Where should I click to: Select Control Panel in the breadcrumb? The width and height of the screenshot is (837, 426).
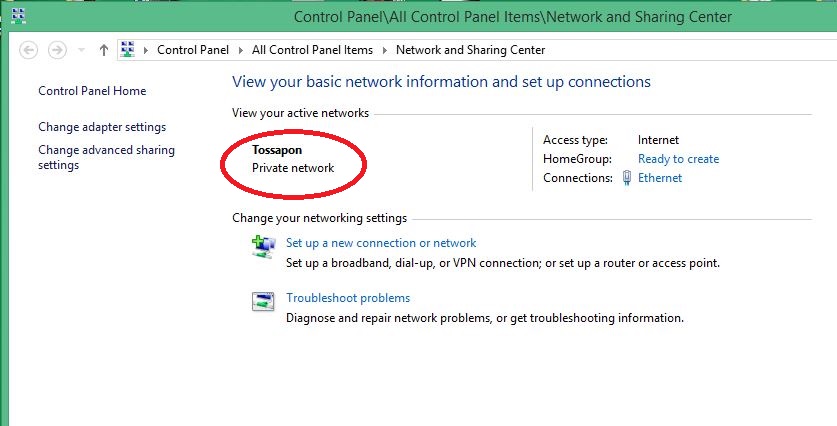pos(193,50)
